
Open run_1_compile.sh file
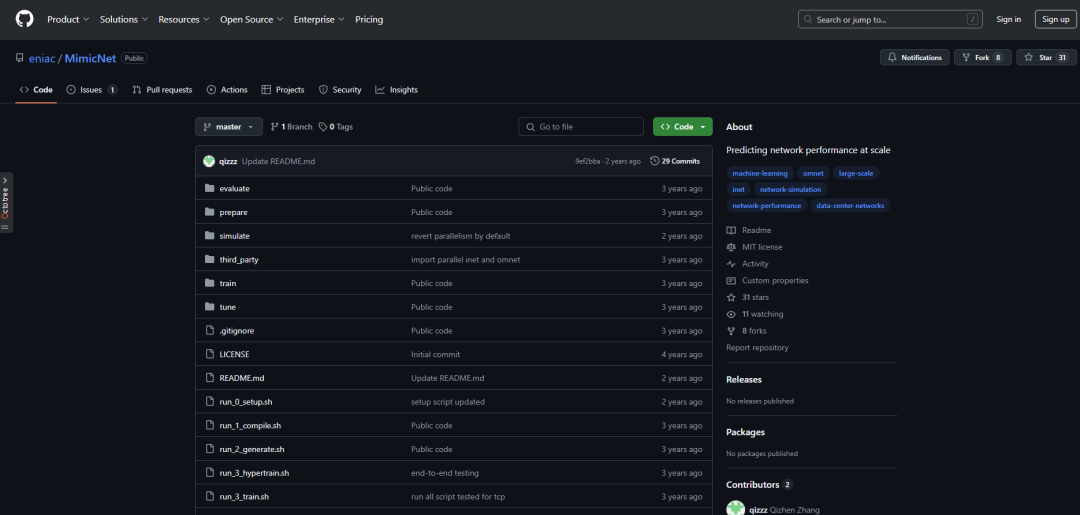250,425
